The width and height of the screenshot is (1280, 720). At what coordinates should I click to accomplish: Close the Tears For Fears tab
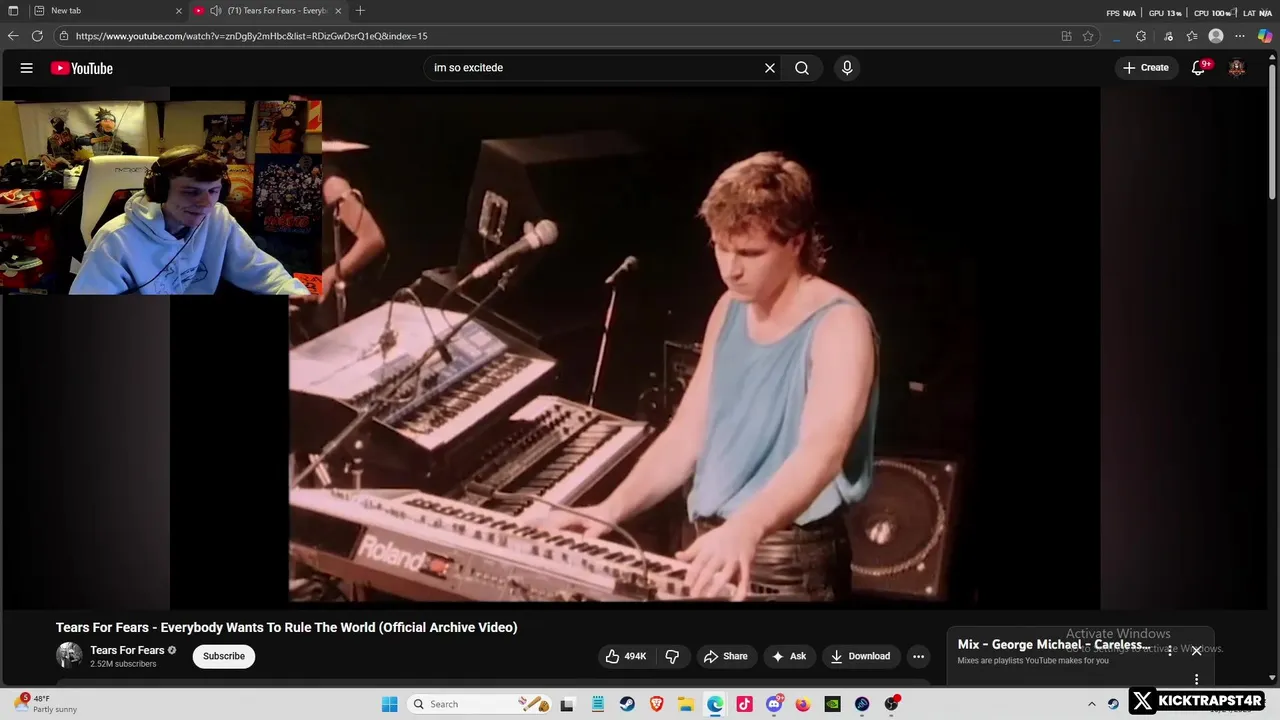pos(338,11)
